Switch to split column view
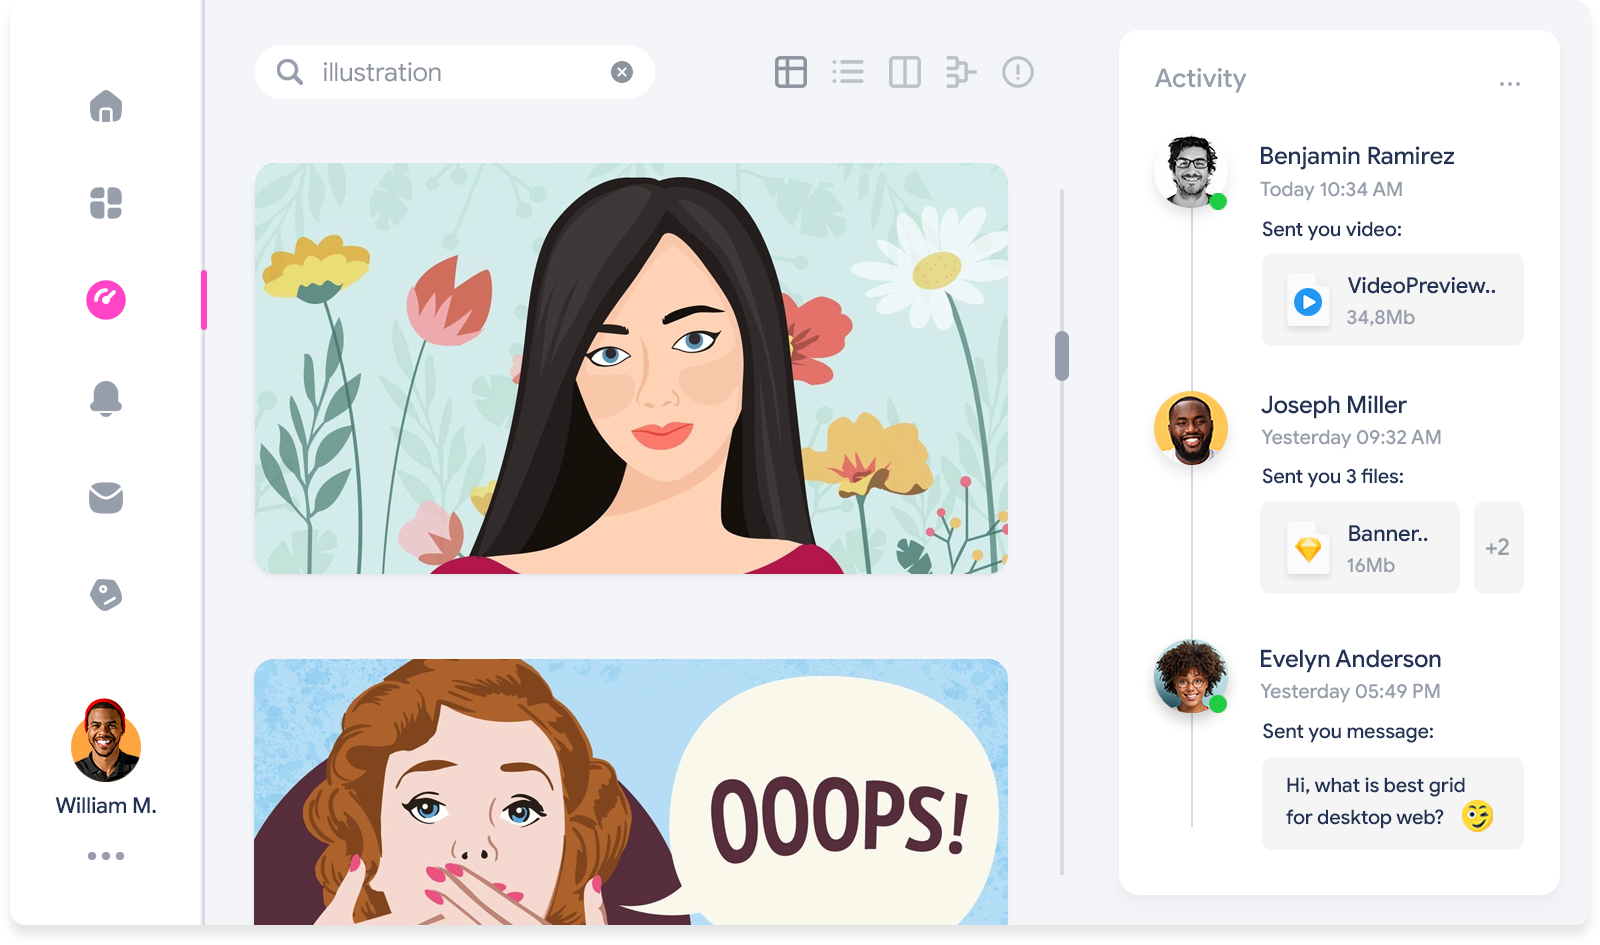Image resolution: width=1600 pixels, height=945 pixels. tap(905, 72)
